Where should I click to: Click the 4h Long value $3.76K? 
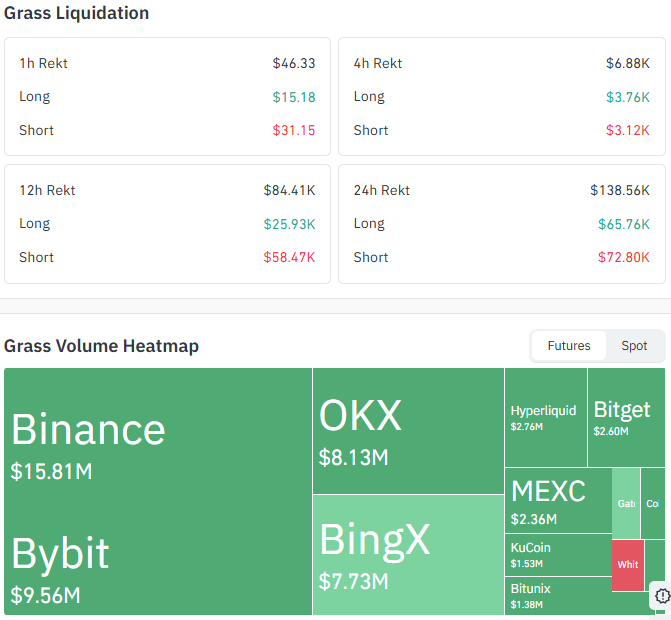click(x=628, y=97)
